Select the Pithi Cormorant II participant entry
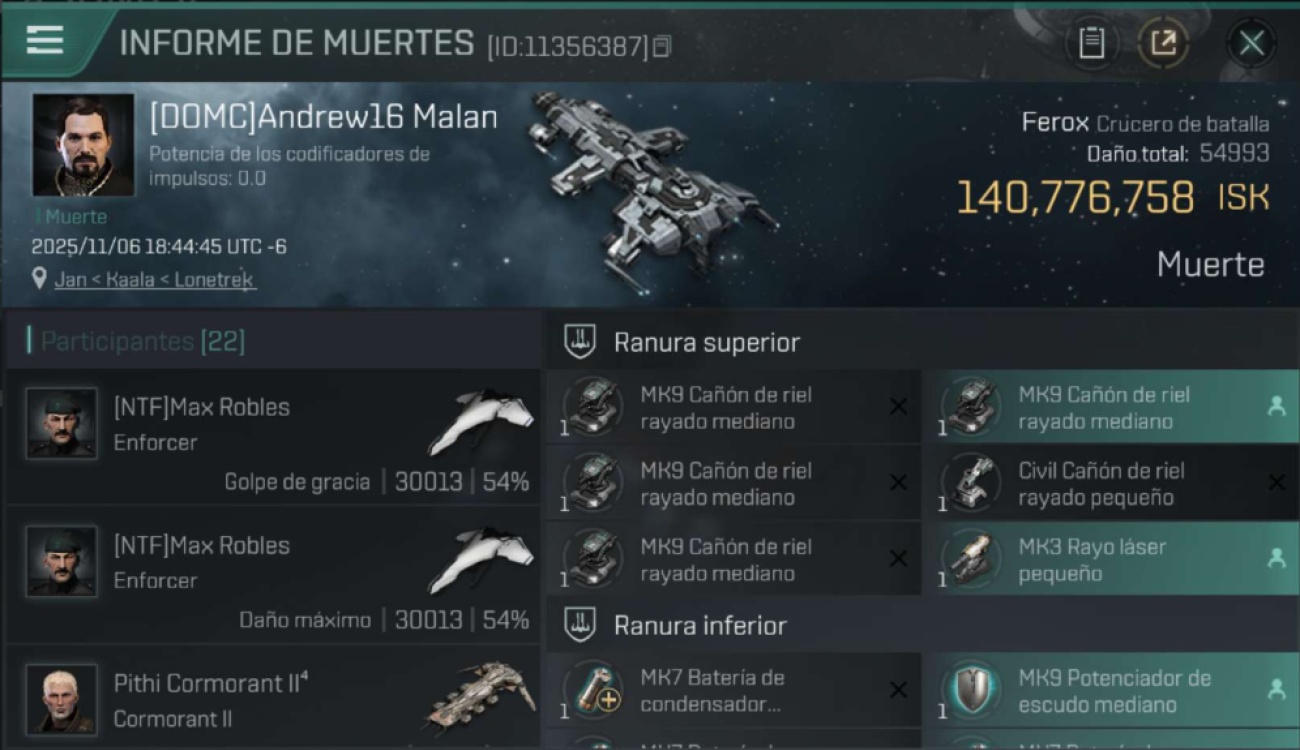1300x750 pixels. coord(273,700)
